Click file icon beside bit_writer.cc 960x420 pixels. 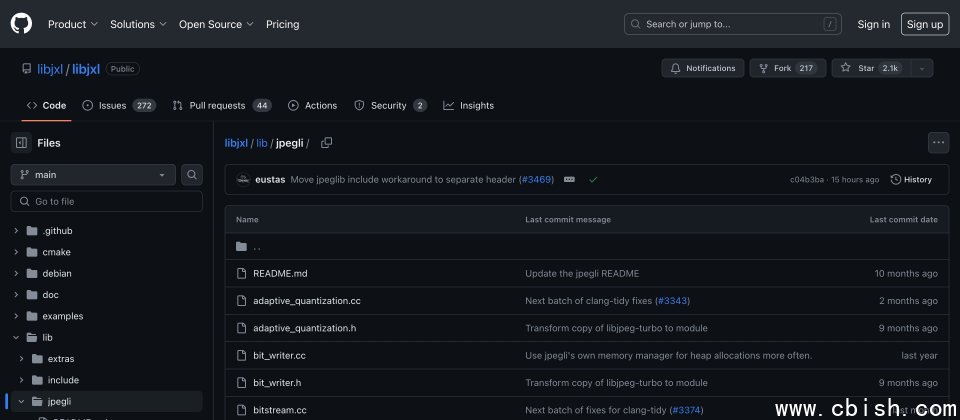[x=241, y=355]
